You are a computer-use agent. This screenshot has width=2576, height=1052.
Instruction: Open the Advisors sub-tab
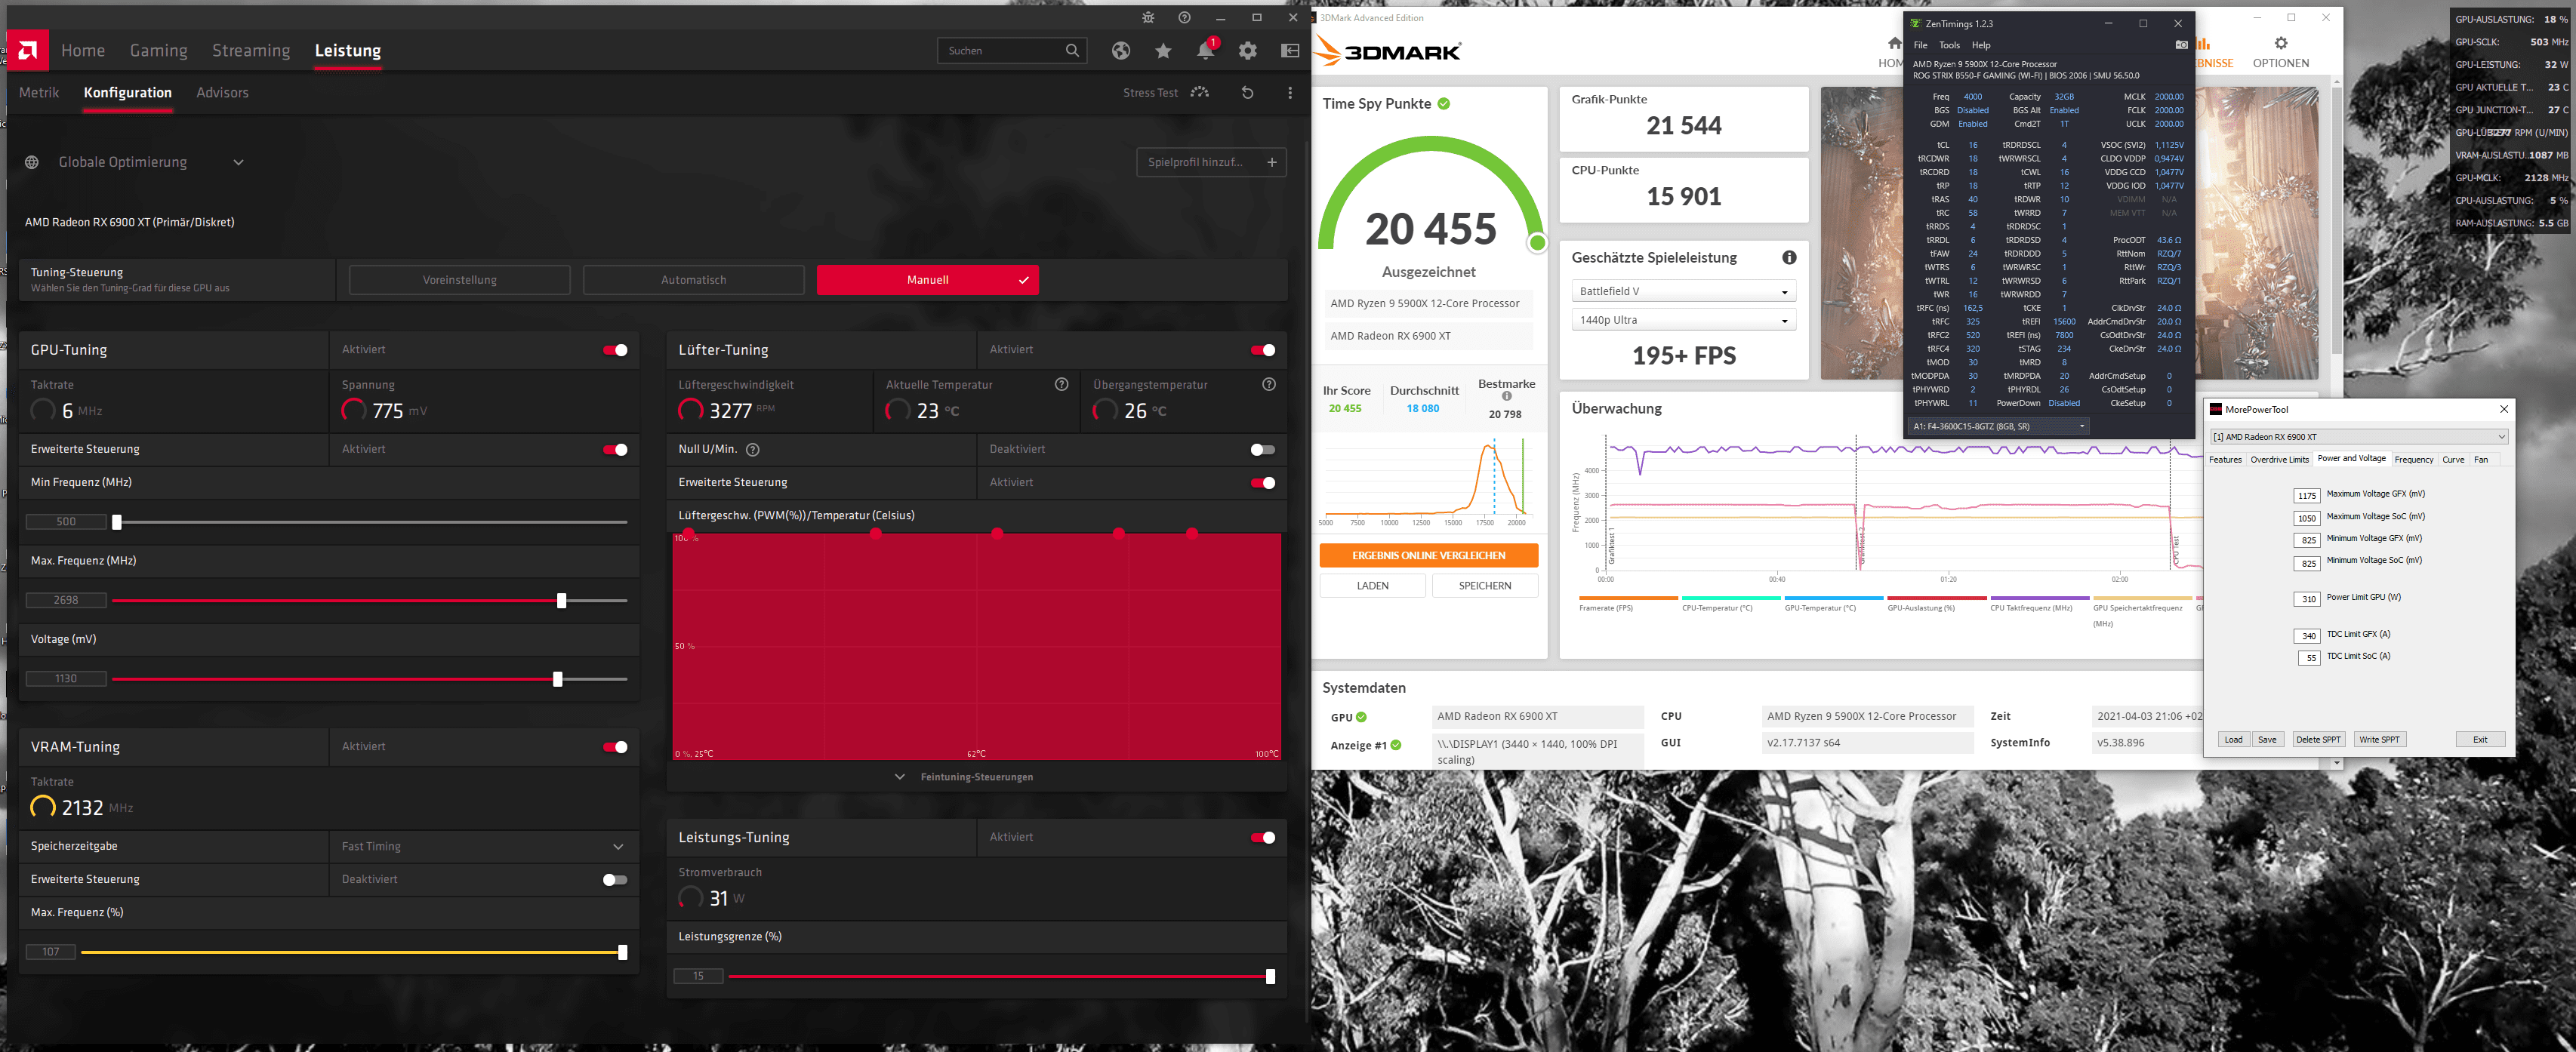click(x=222, y=92)
